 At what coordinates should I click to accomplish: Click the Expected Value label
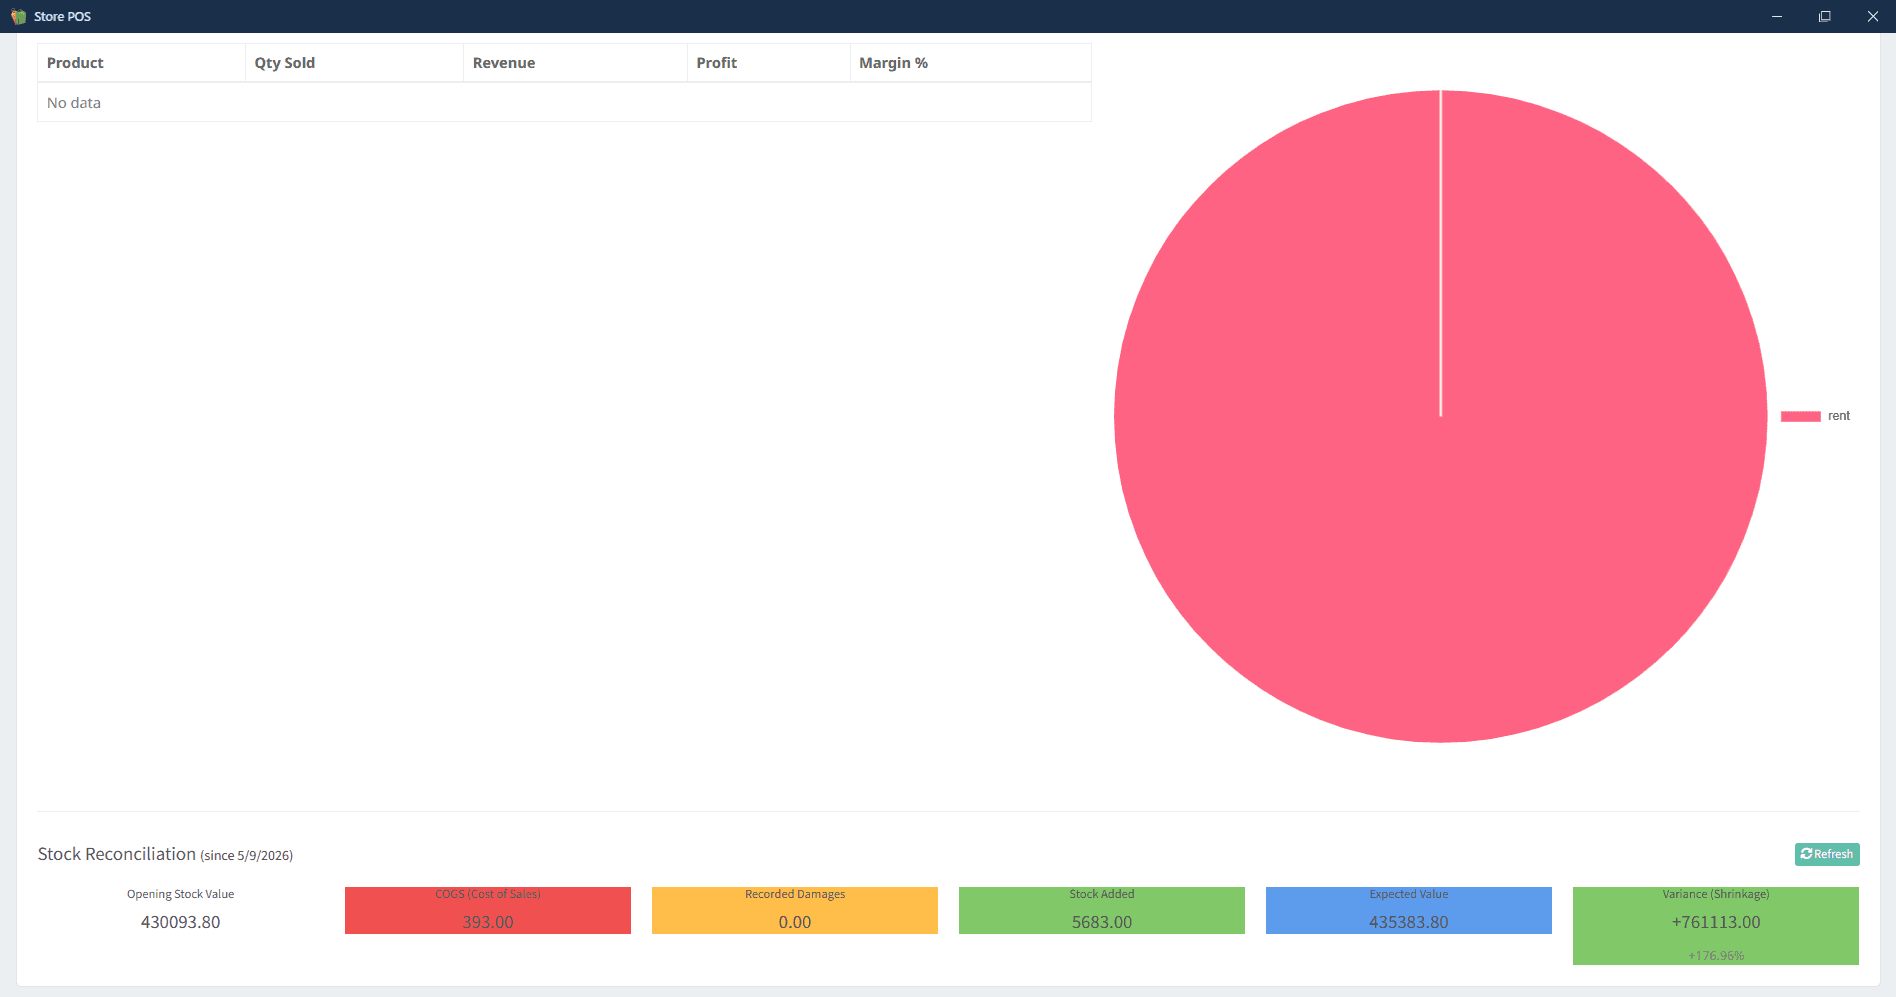pyautogui.click(x=1409, y=894)
